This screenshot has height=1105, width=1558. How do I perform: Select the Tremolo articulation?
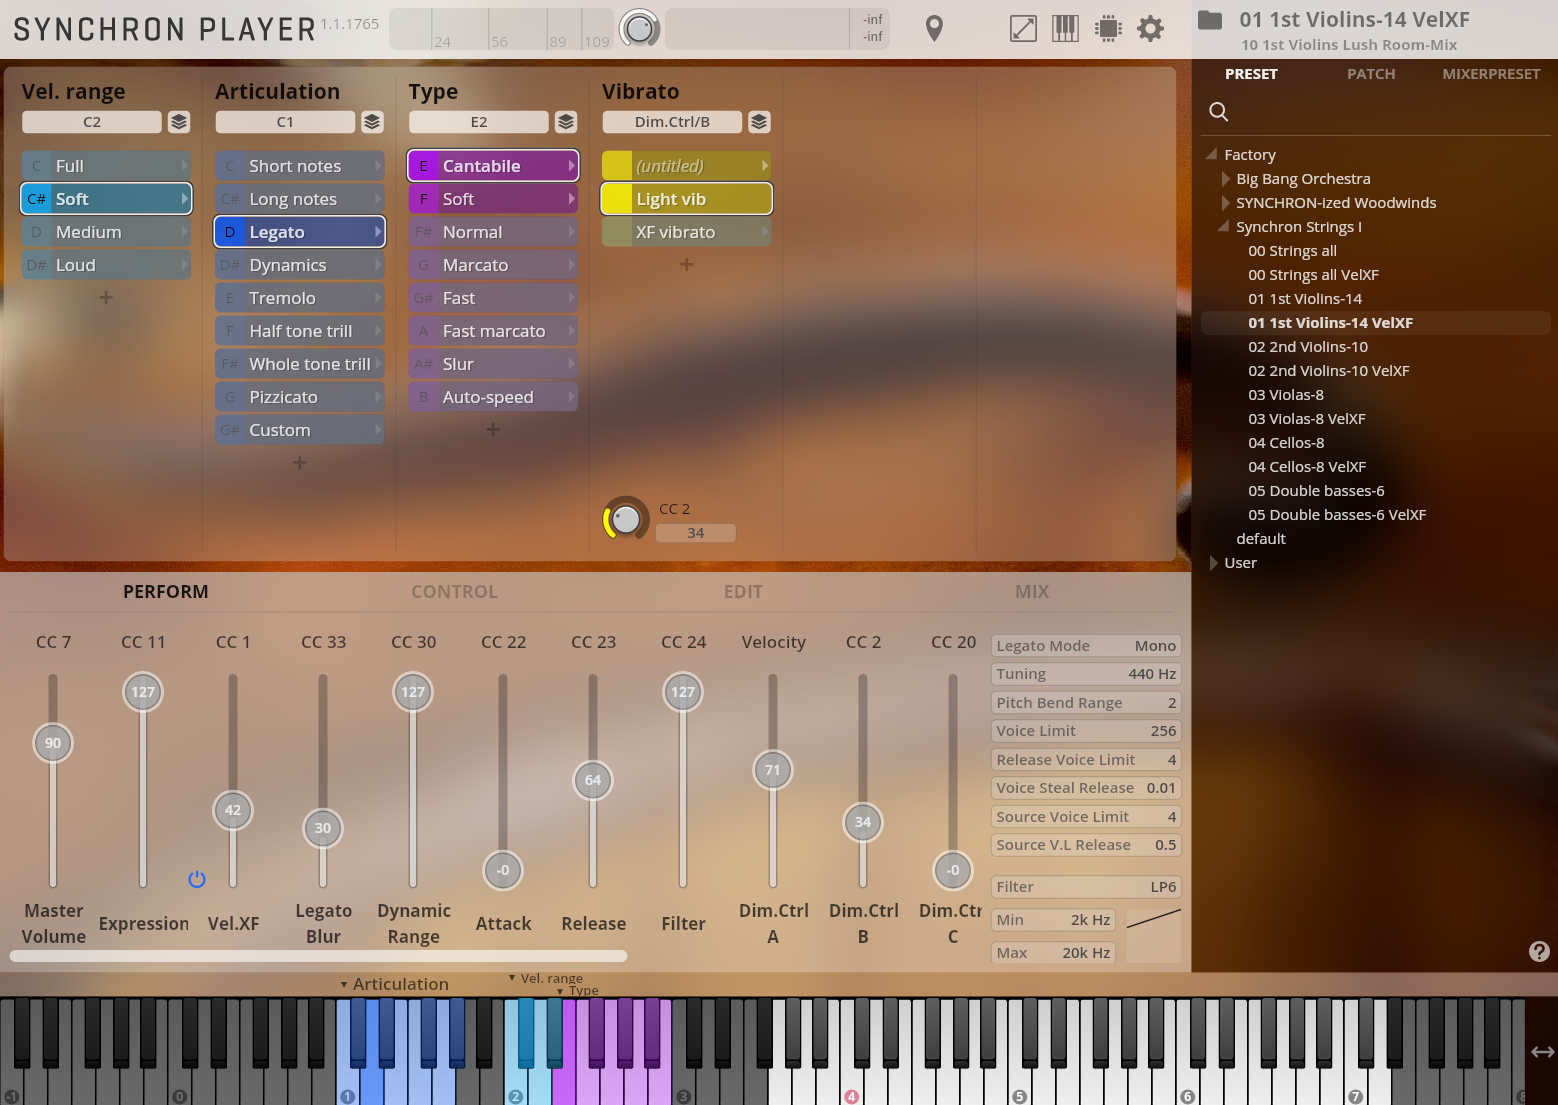point(300,298)
